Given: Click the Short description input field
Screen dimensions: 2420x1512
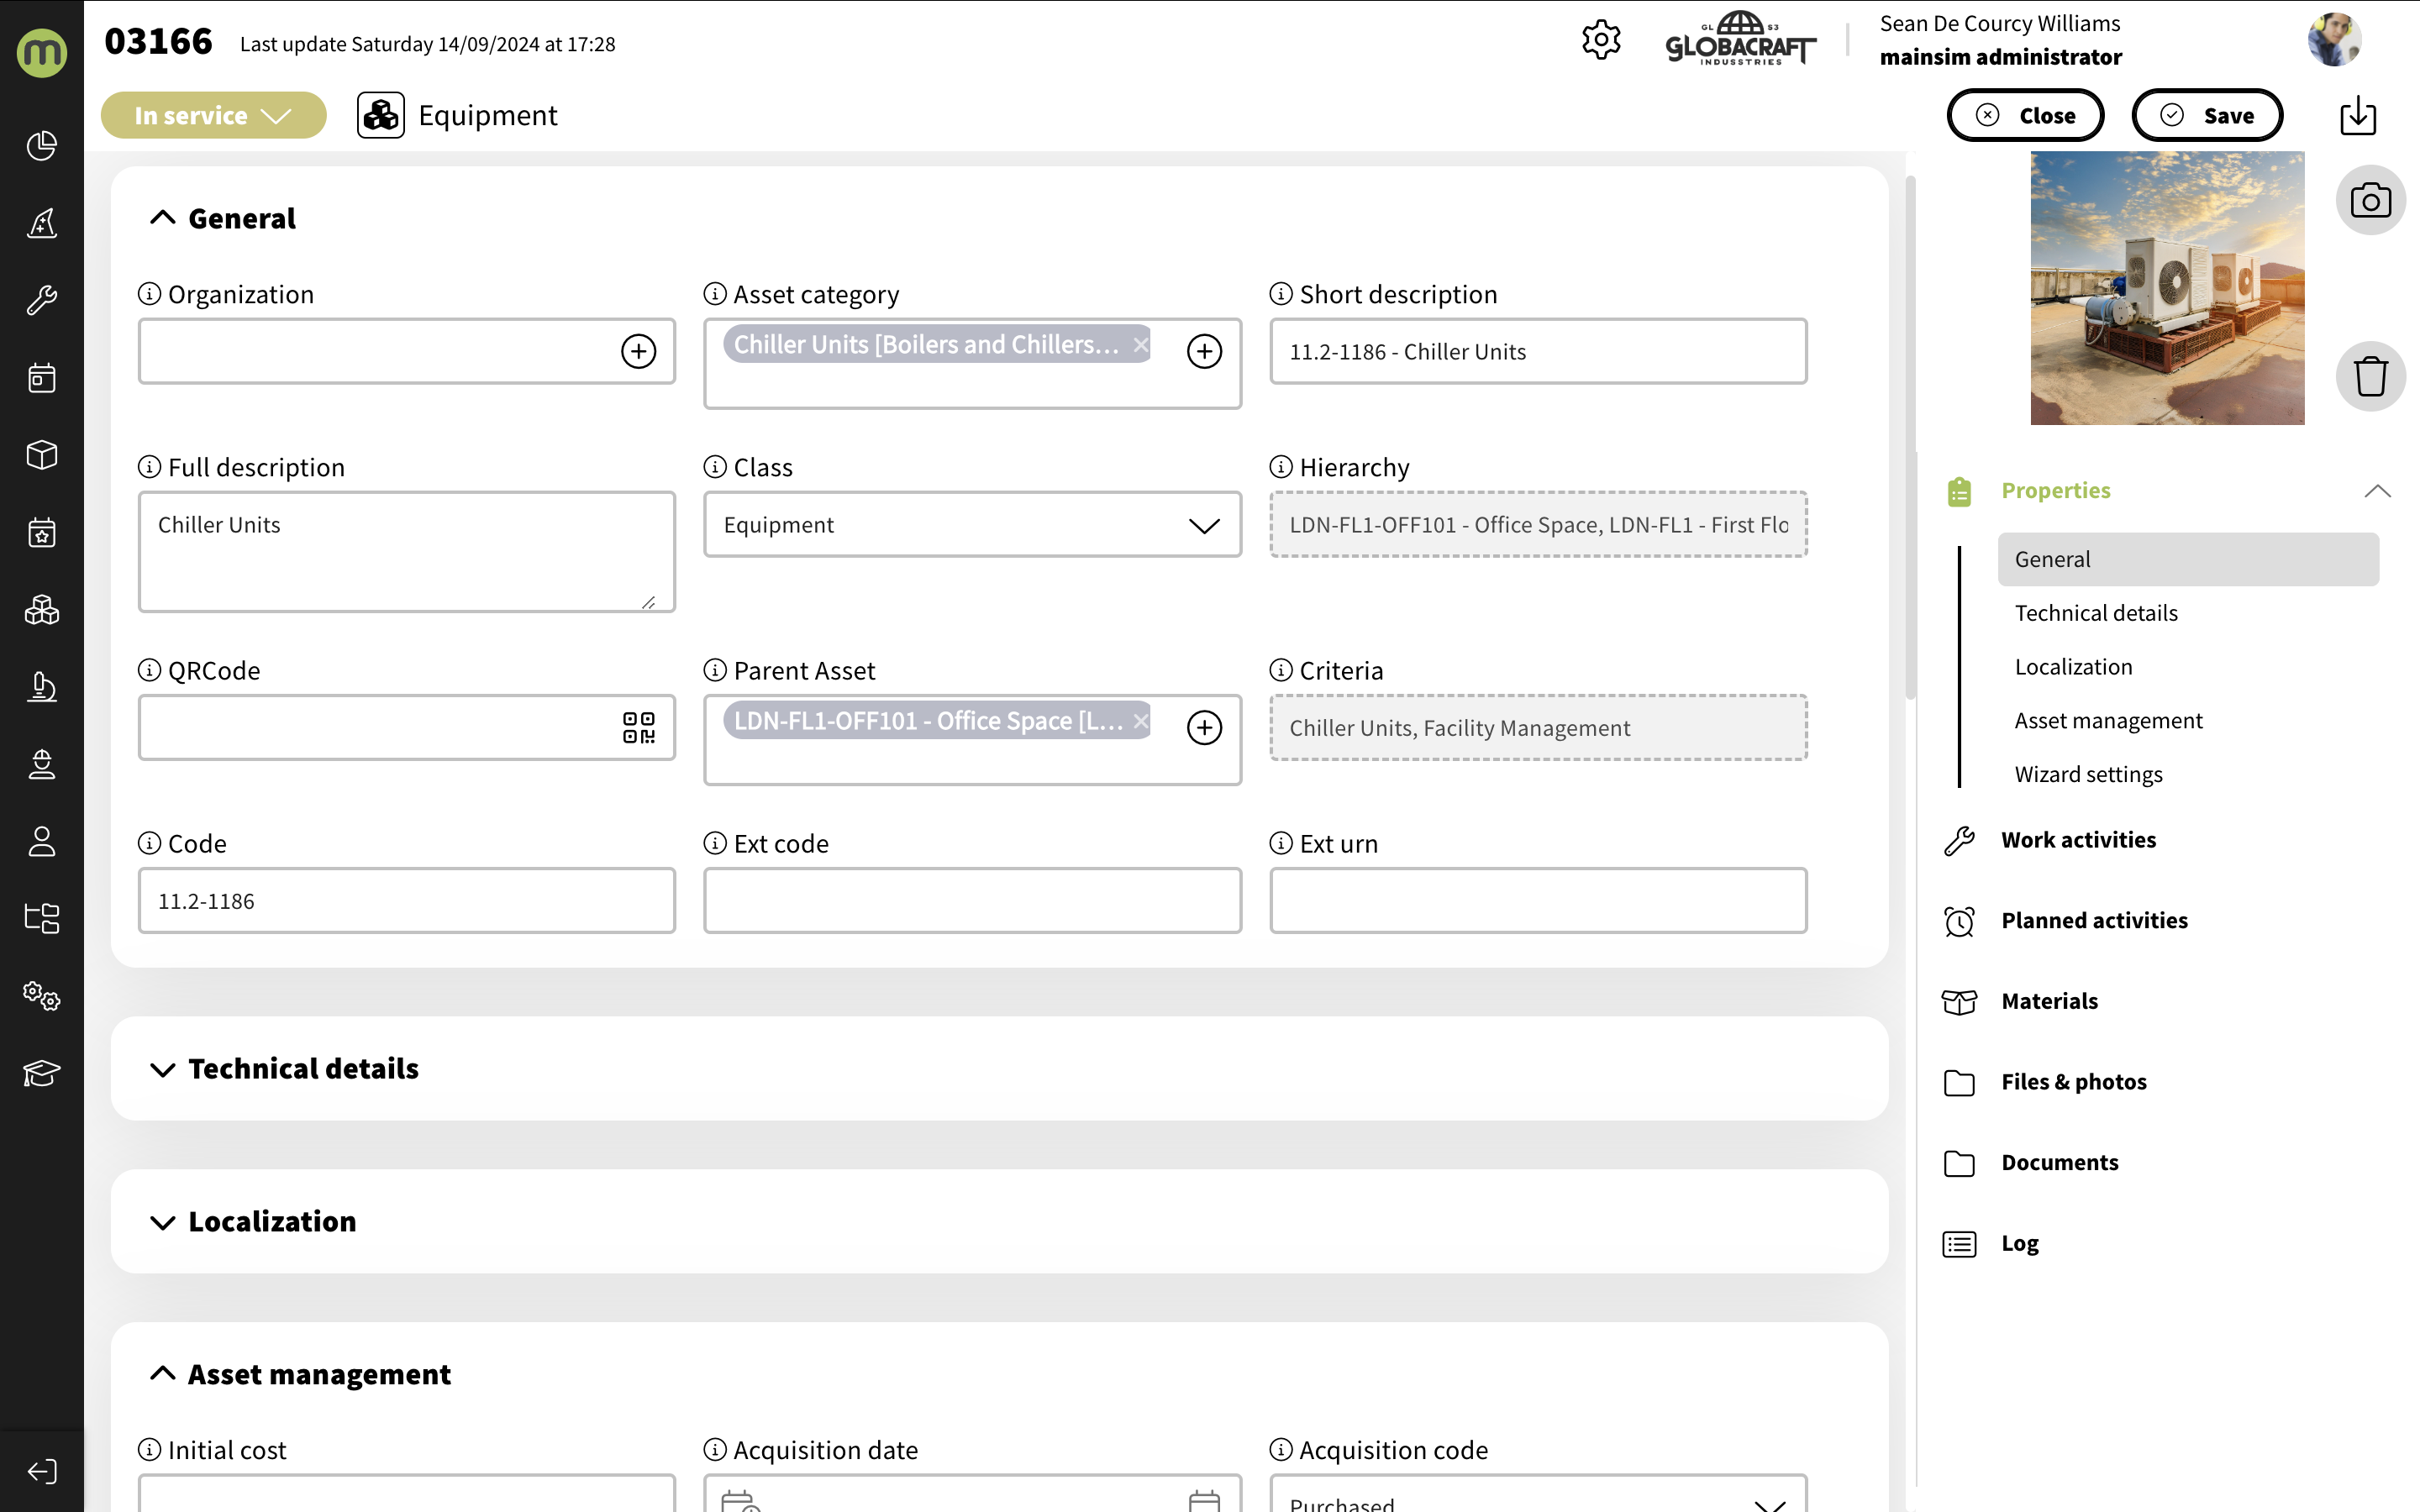Looking at the screenshot, I should [x=1537, y=352].
